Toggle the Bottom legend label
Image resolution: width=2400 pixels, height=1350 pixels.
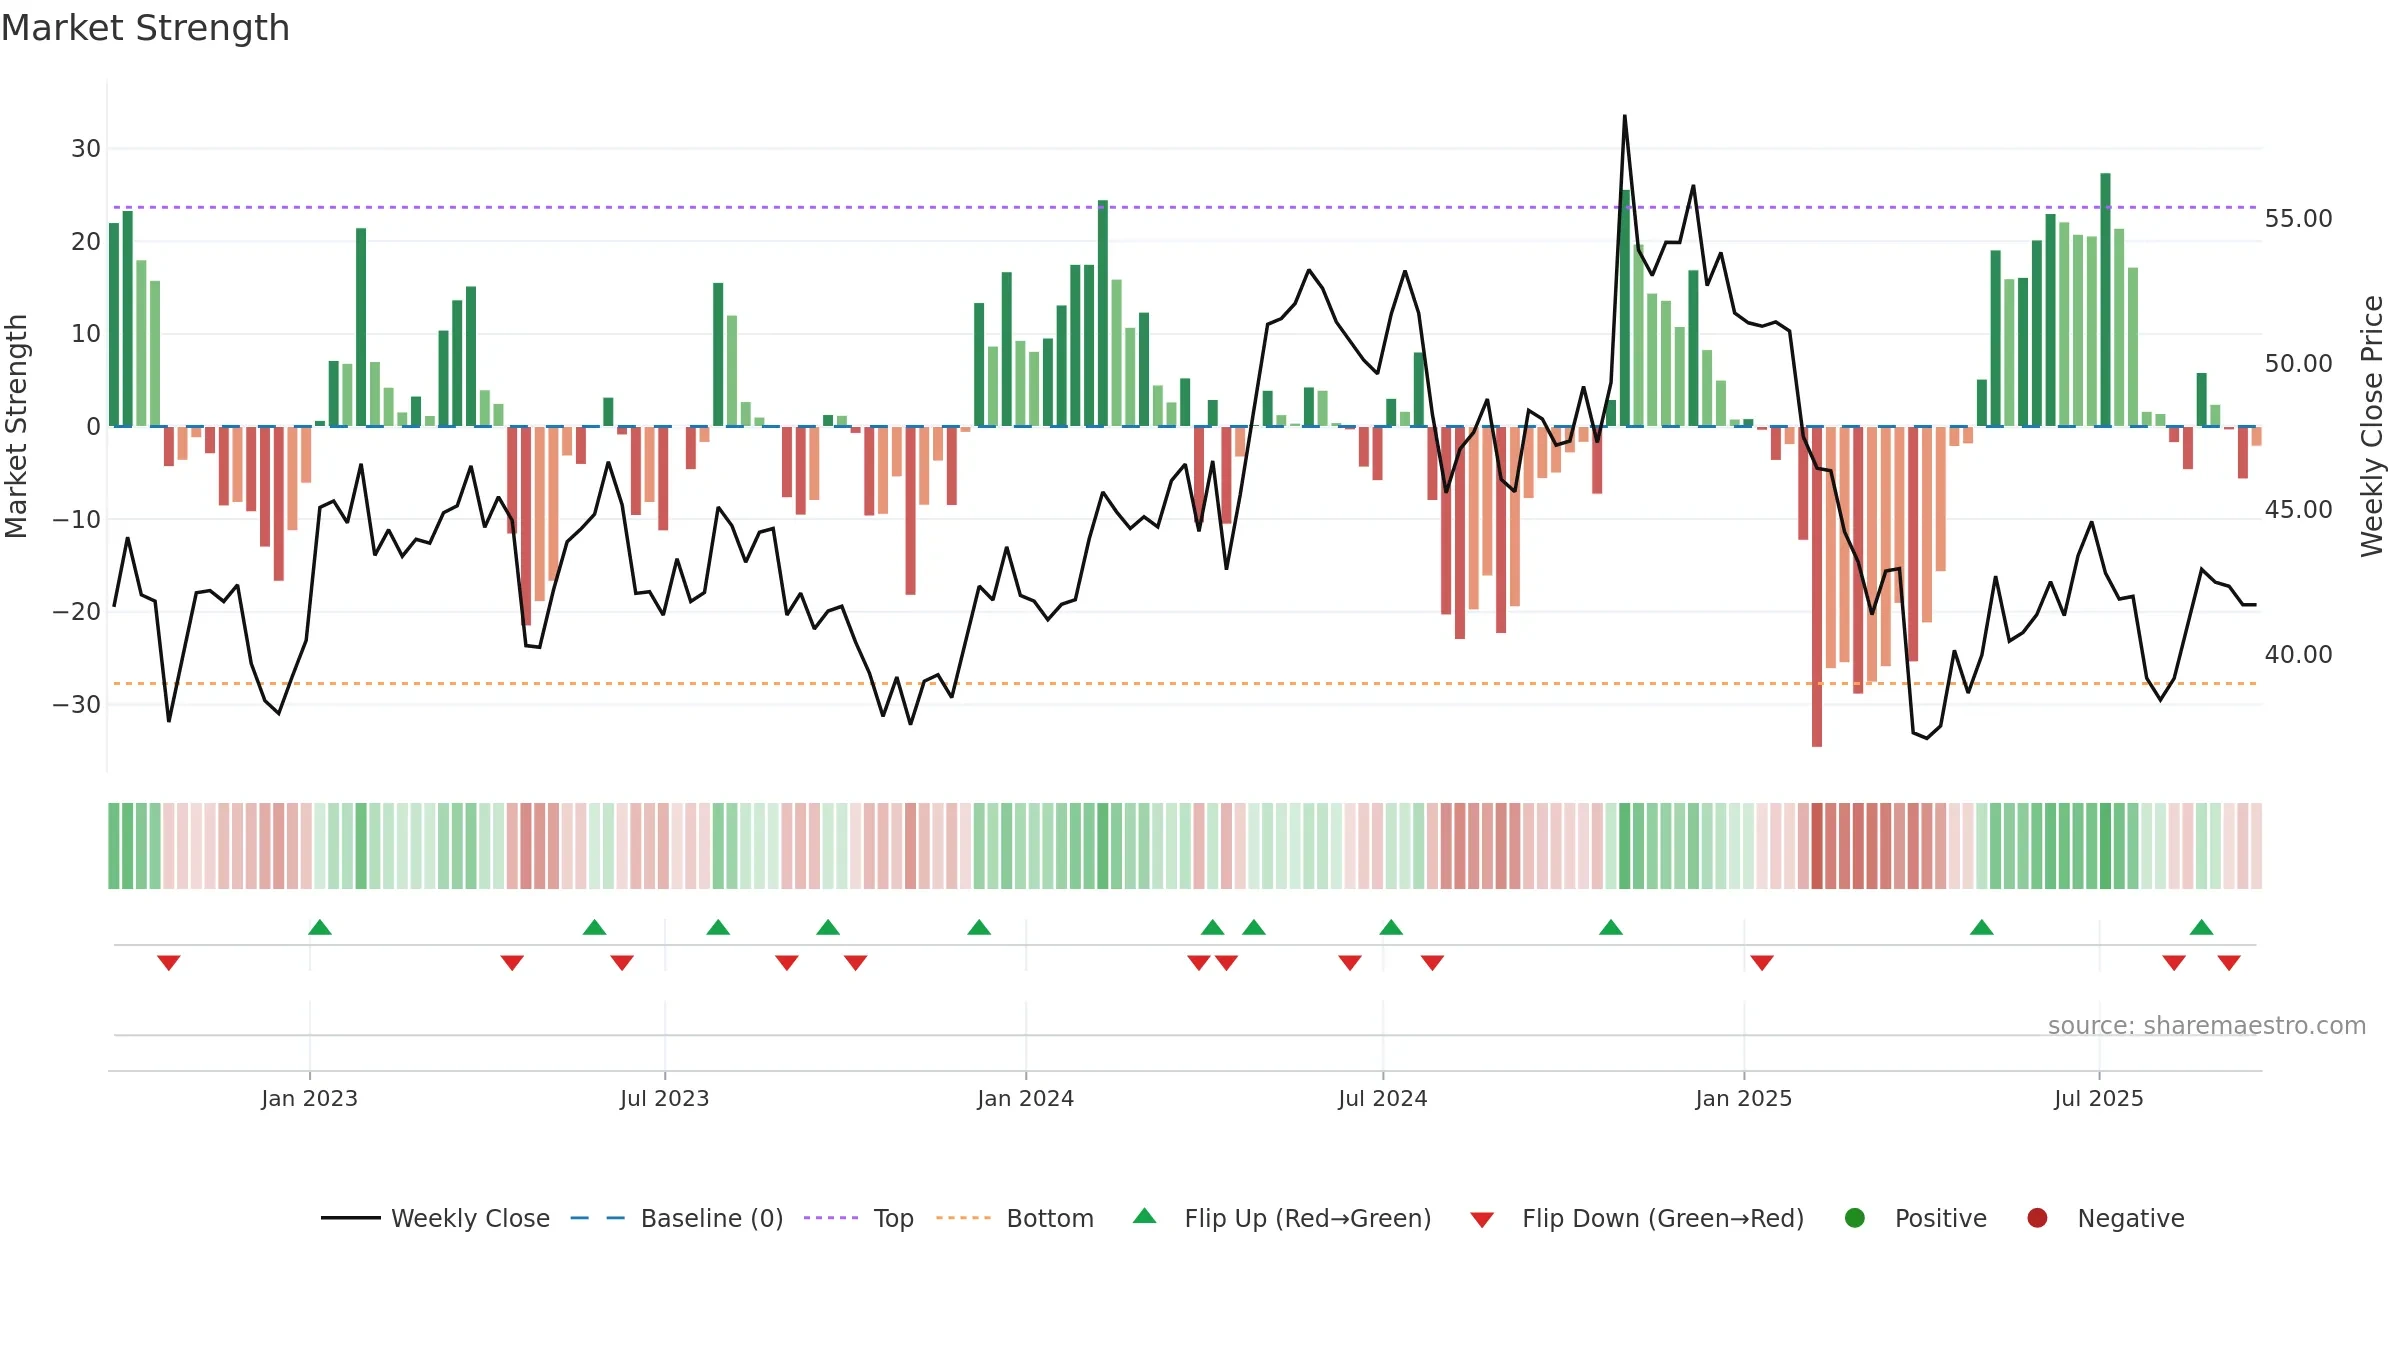1050,1218
